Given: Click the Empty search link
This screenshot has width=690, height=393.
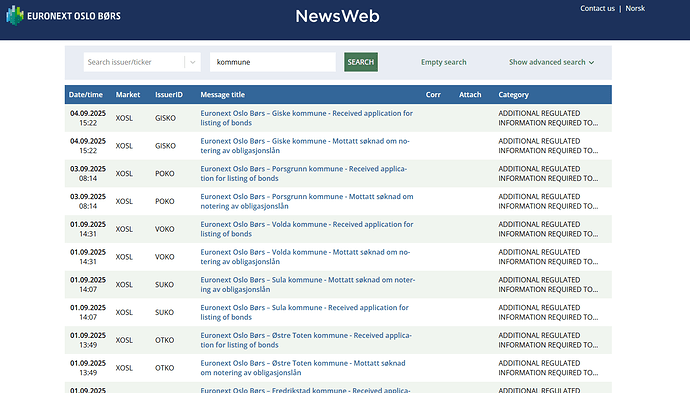Looking at the screenshot, I should tap(444, 62).
